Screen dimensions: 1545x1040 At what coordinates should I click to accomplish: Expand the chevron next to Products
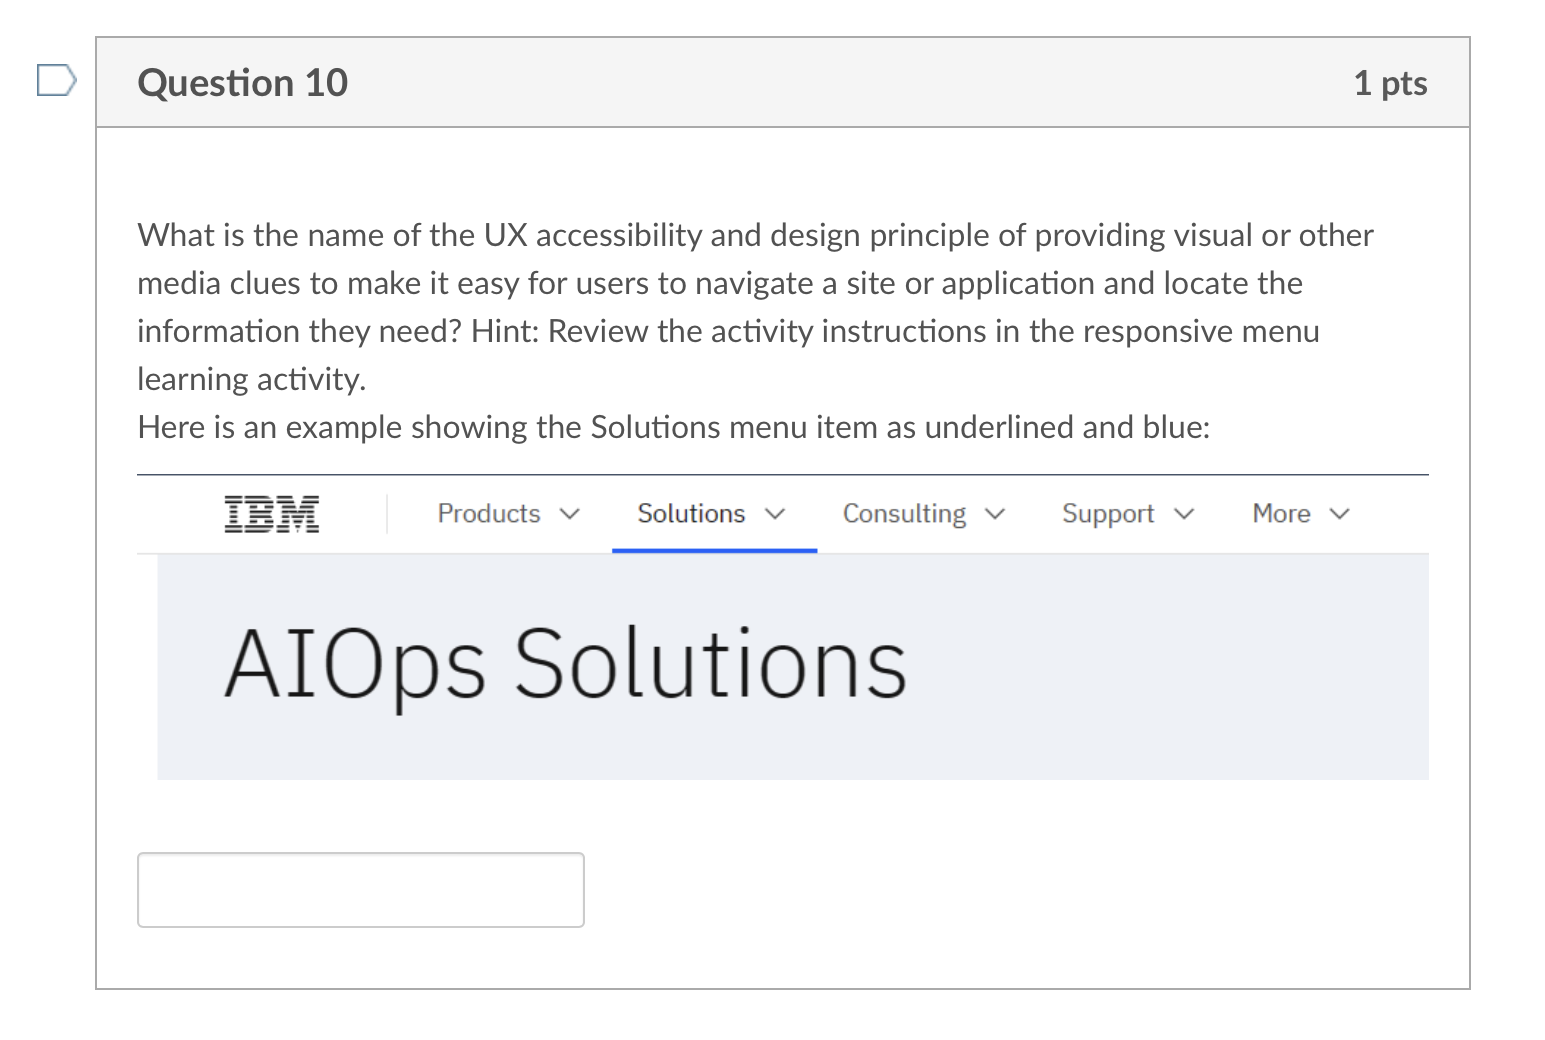(x=570, y=514)
